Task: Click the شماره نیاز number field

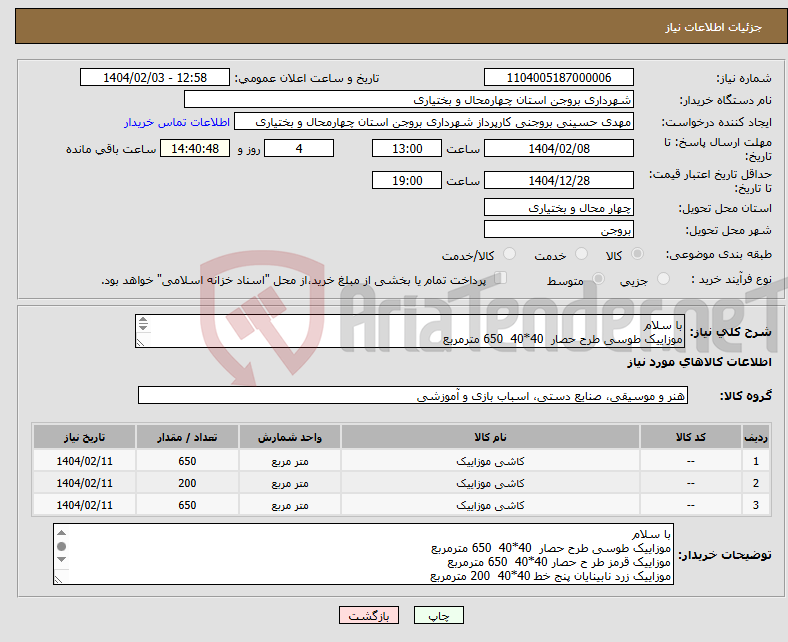Action: [x=558, y=77]
